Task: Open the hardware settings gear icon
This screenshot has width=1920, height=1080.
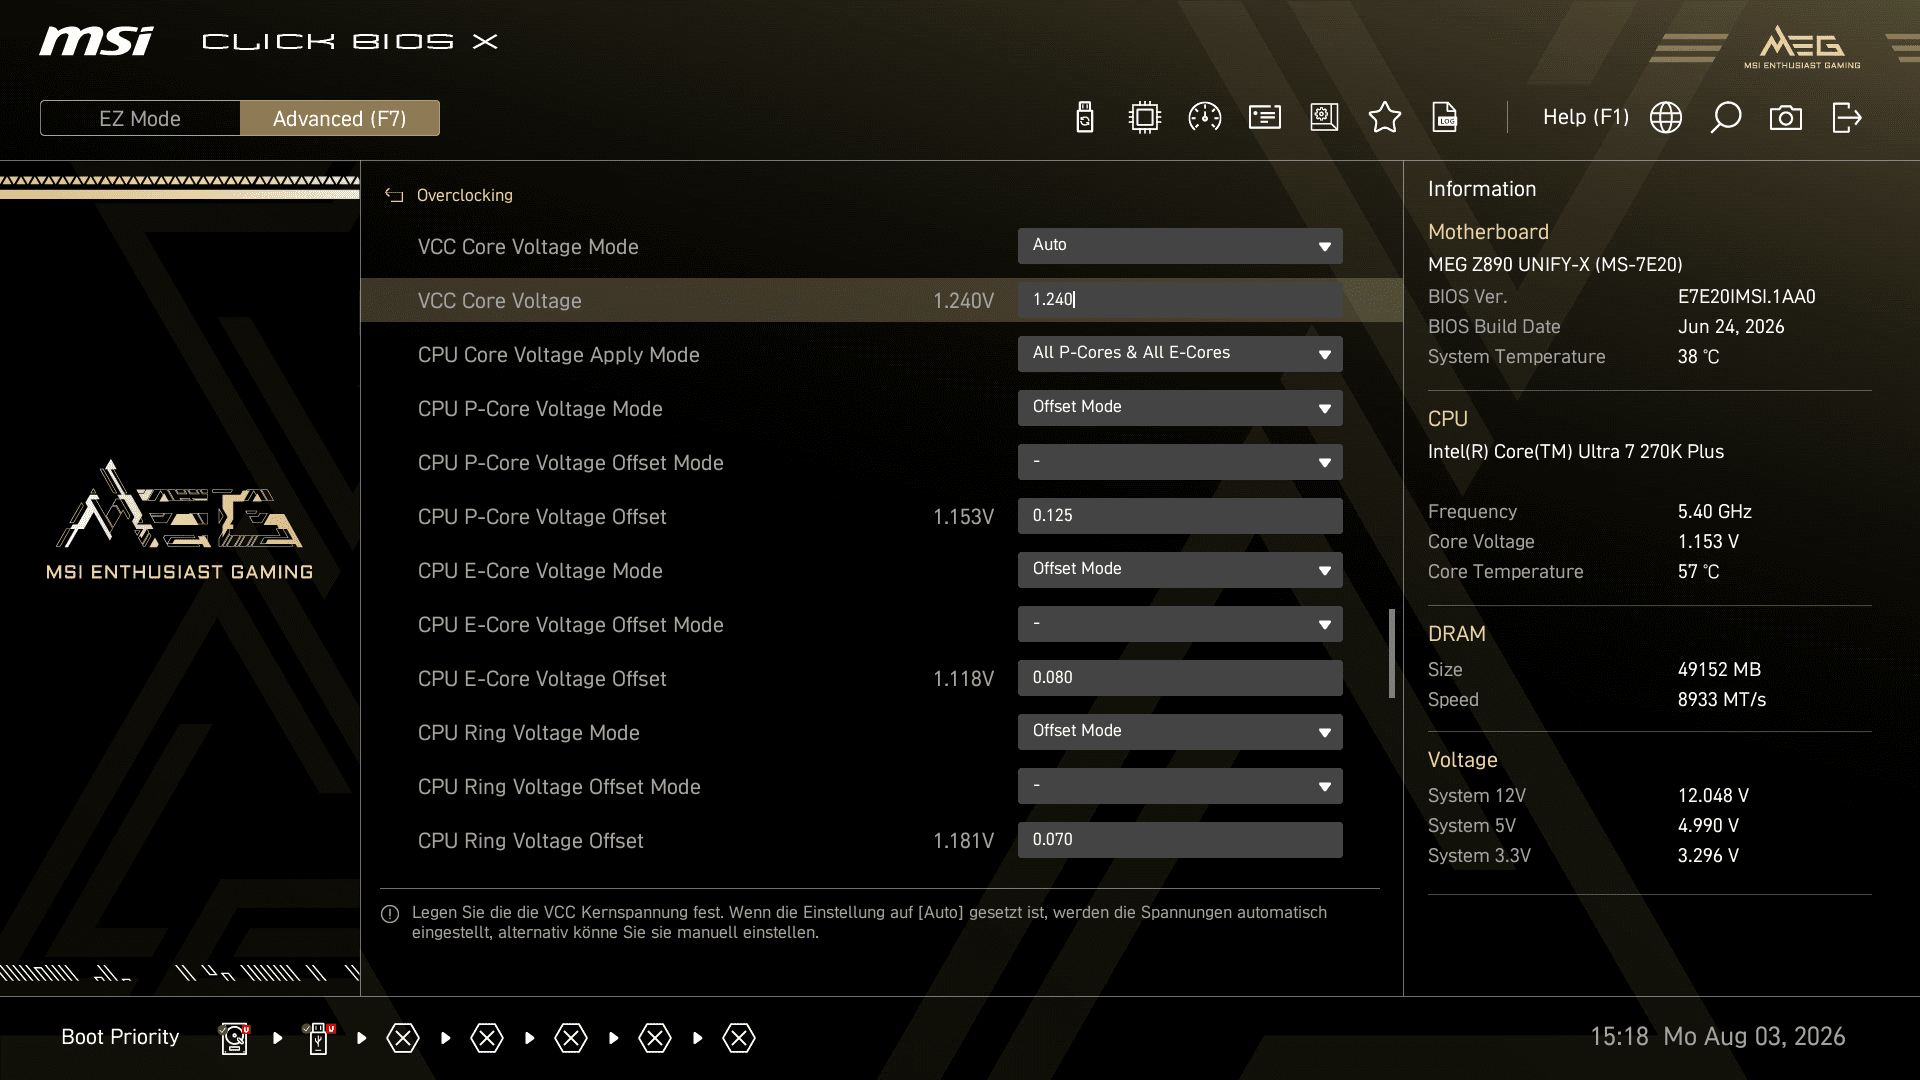Action: click(x=1325, y=118)
